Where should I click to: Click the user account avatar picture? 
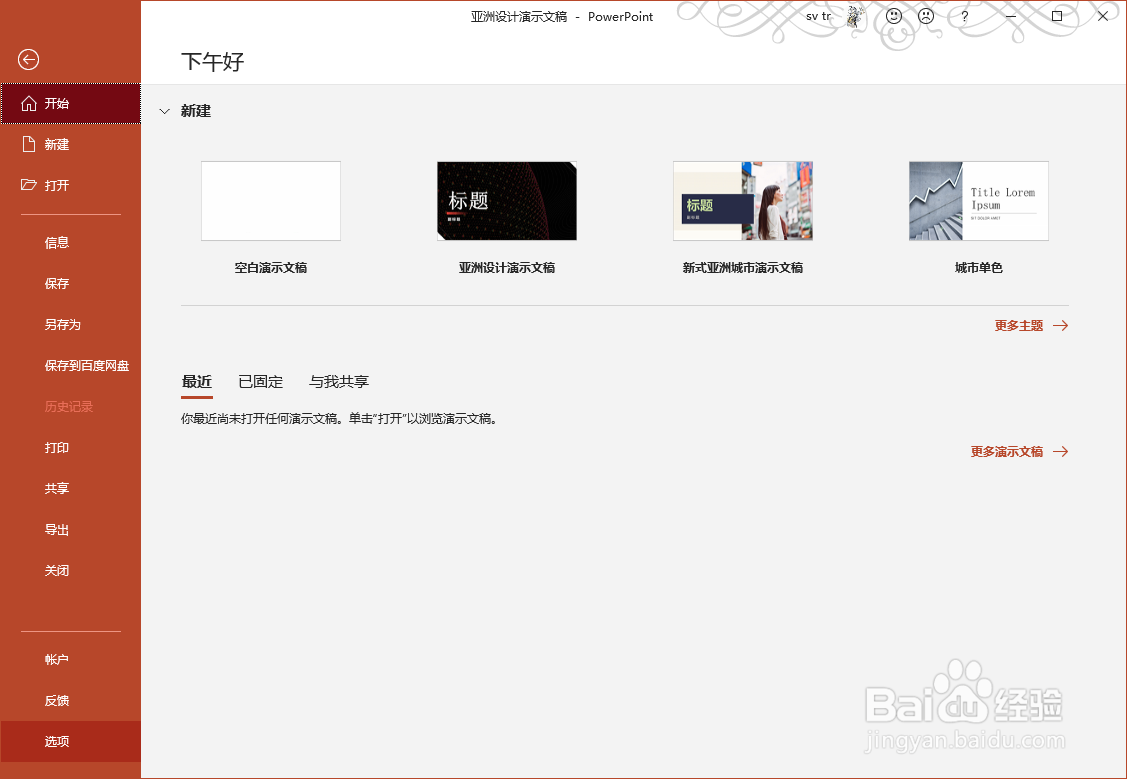point(855,16)
